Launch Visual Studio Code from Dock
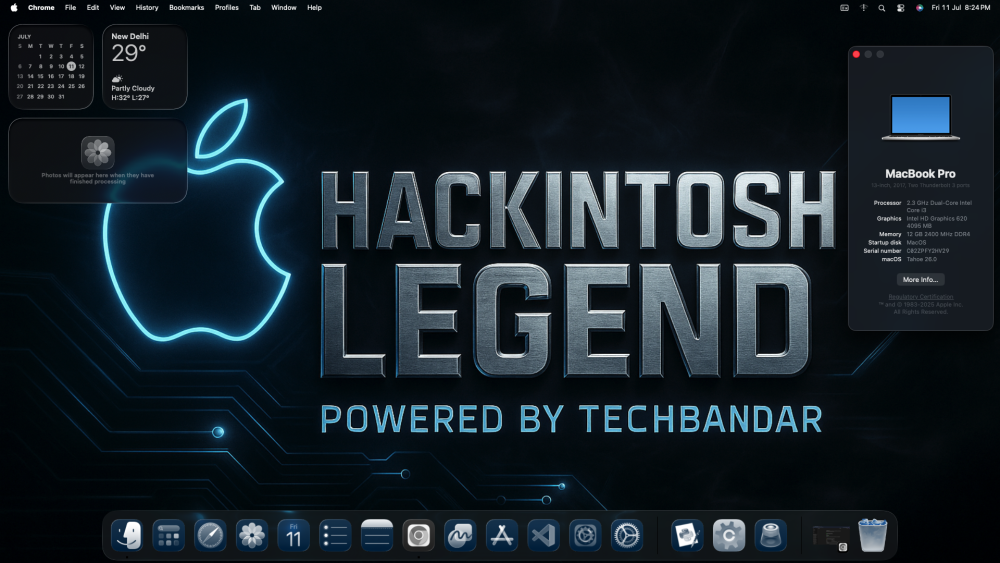The height and width of the screenshot is (563, 1000). [543, 535]
